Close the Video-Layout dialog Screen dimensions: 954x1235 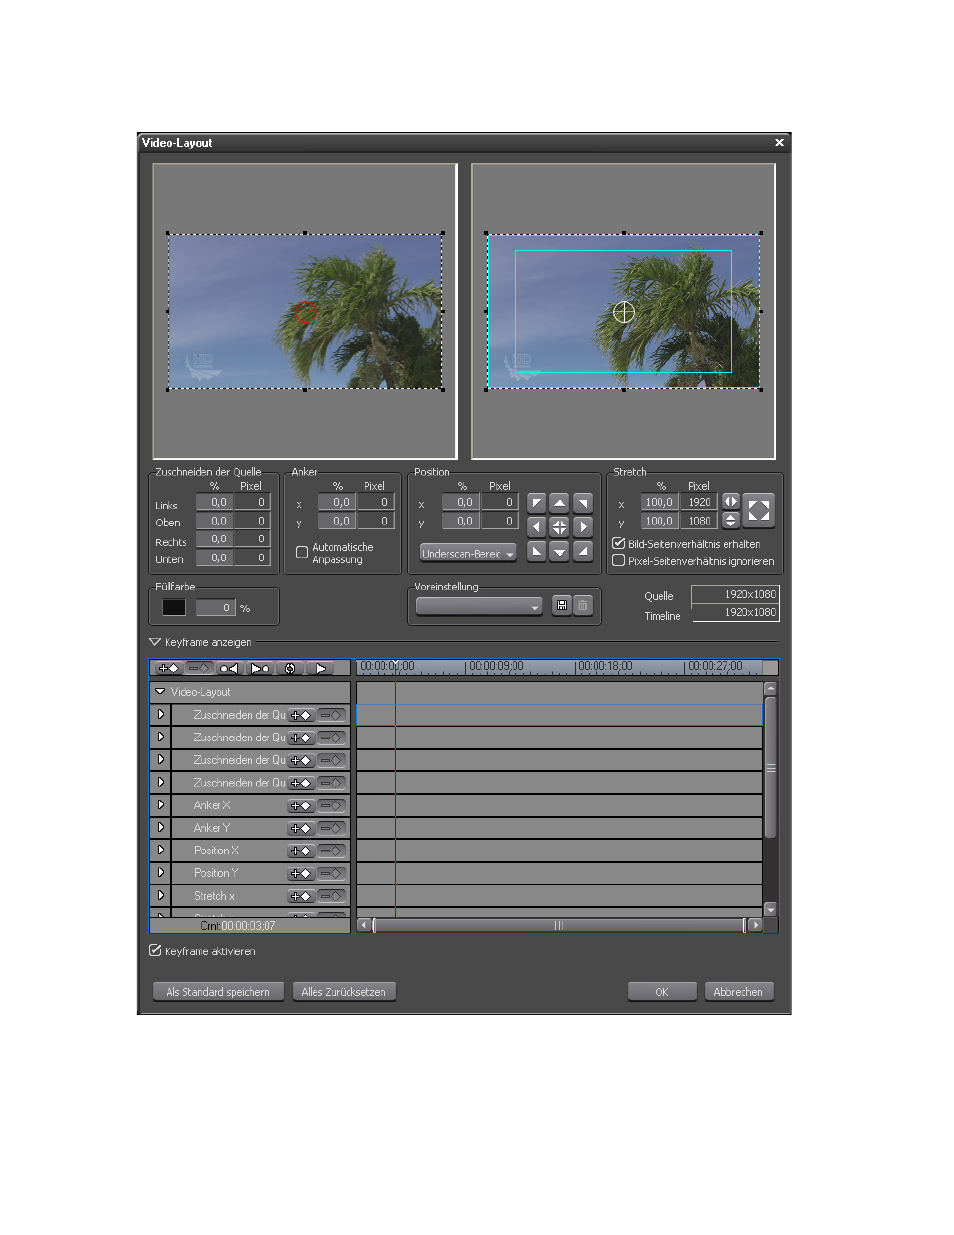779,143
